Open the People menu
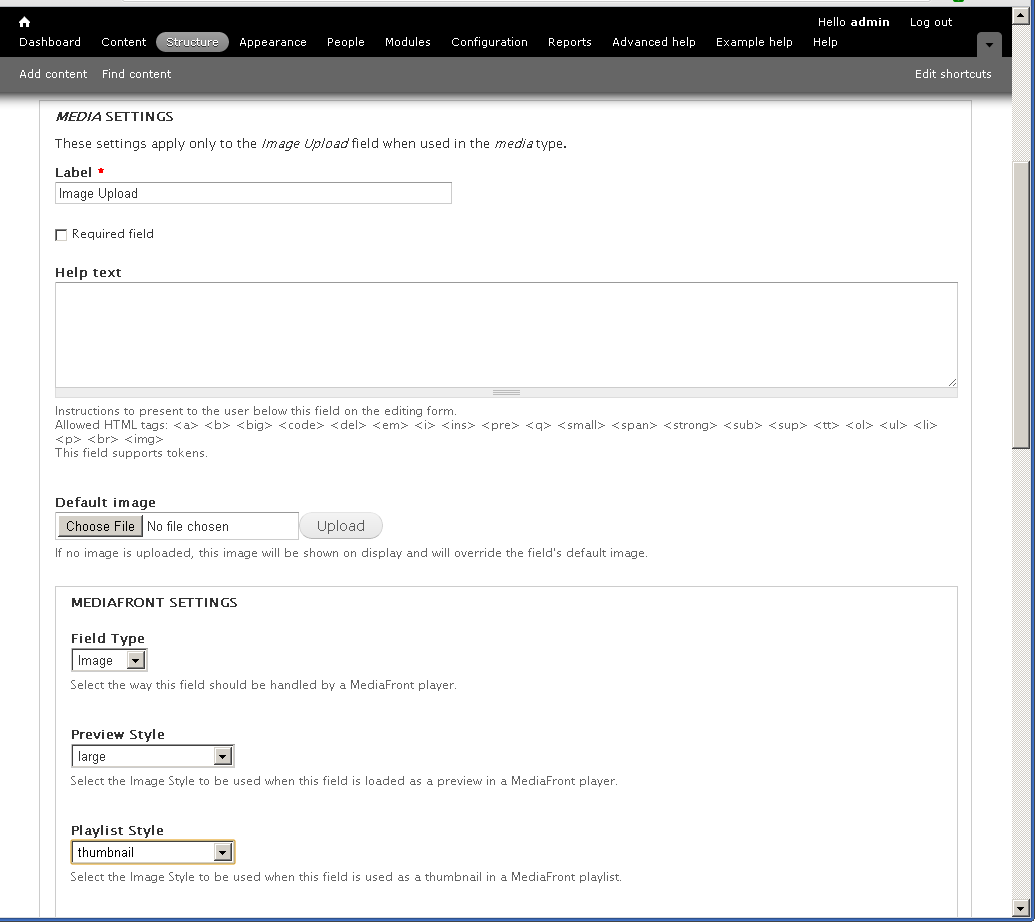 pyautogui.click(x=345, y=42)
